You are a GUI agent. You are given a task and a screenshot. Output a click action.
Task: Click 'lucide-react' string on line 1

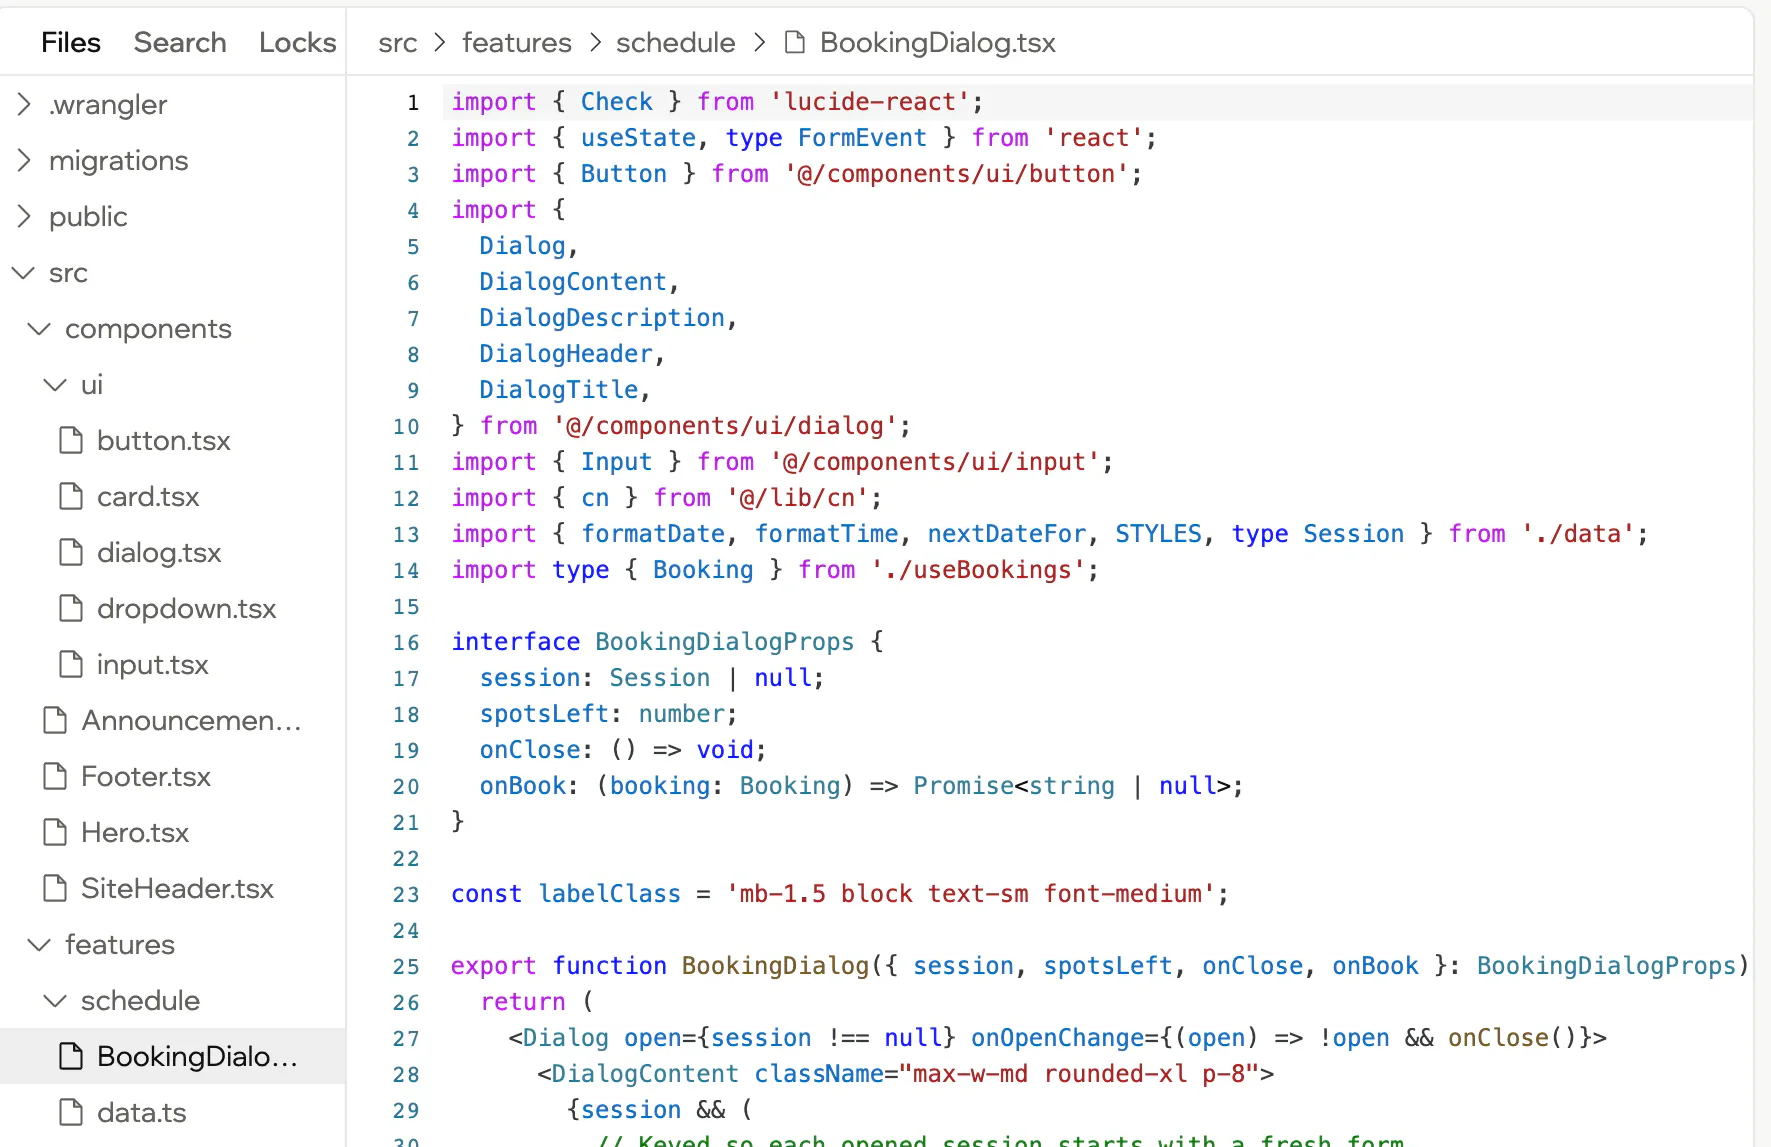click(x=869, y=102)
